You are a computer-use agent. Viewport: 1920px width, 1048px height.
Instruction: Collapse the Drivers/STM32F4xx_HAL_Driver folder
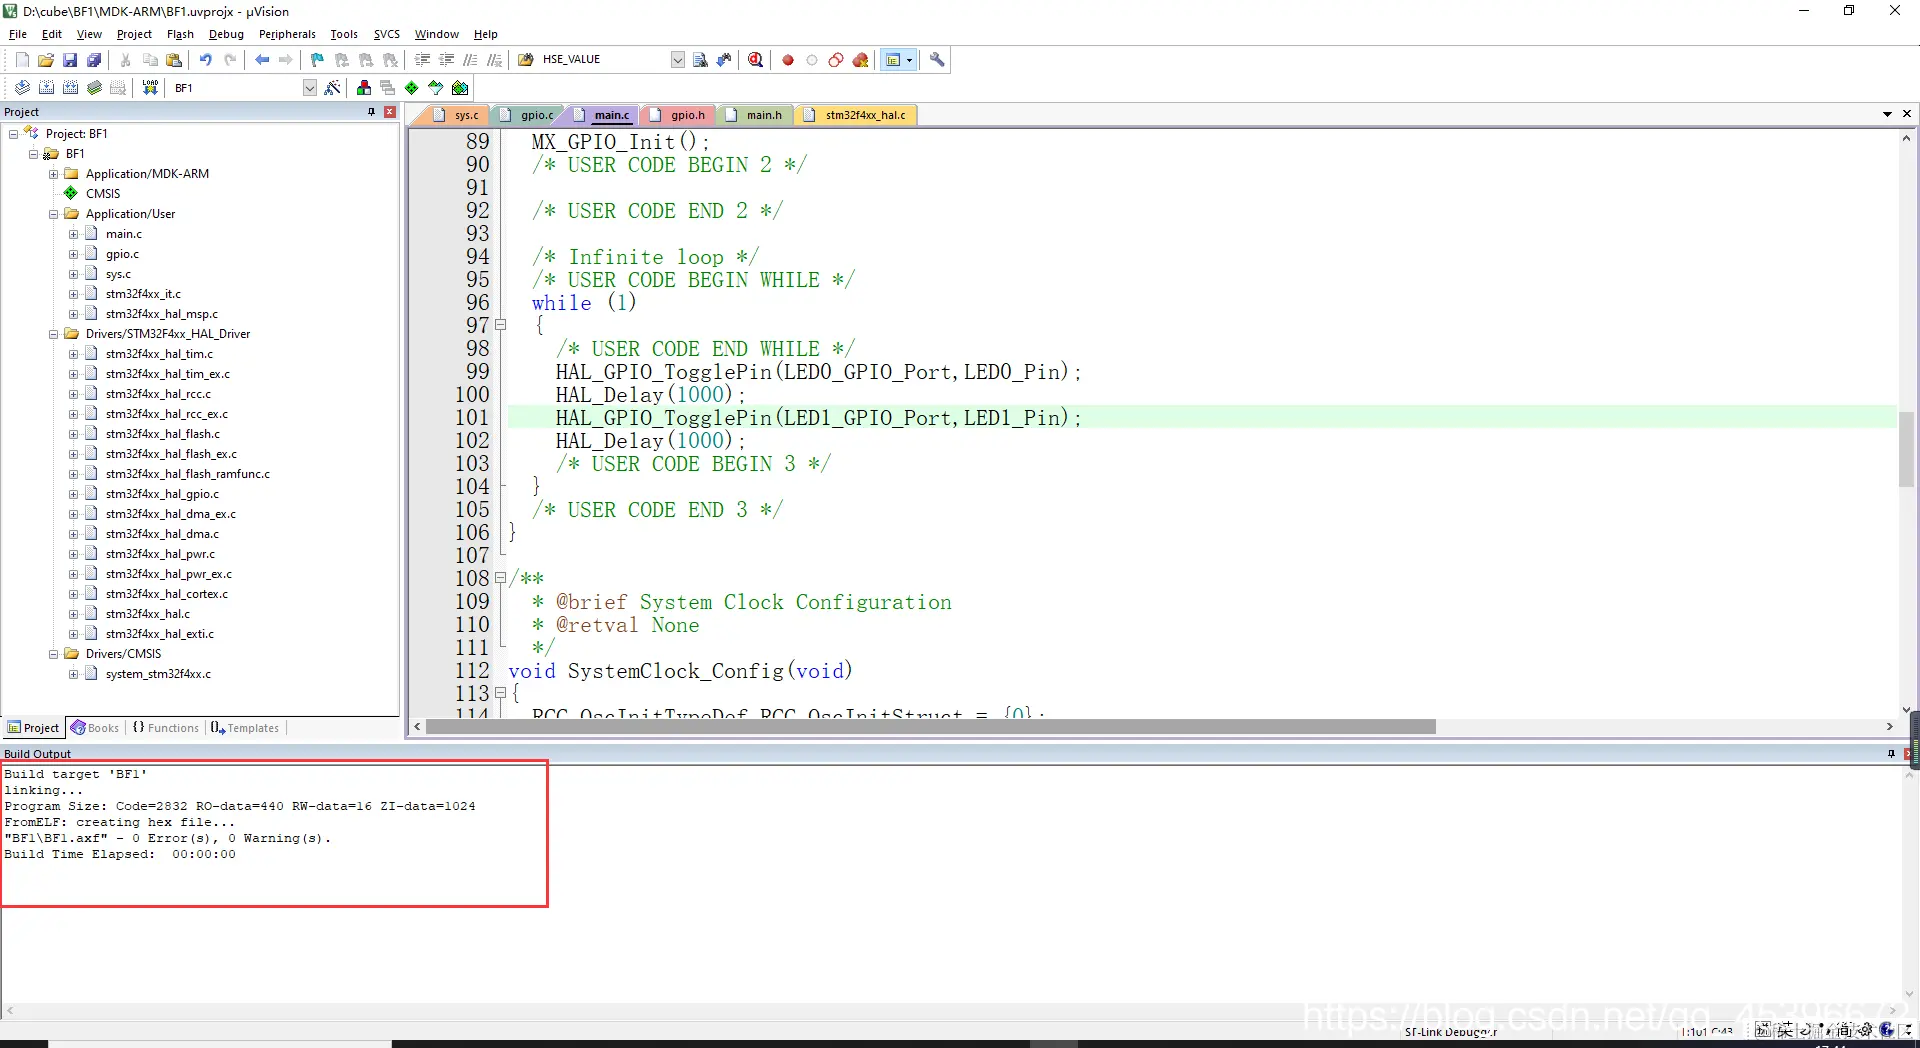pos(53,334)
